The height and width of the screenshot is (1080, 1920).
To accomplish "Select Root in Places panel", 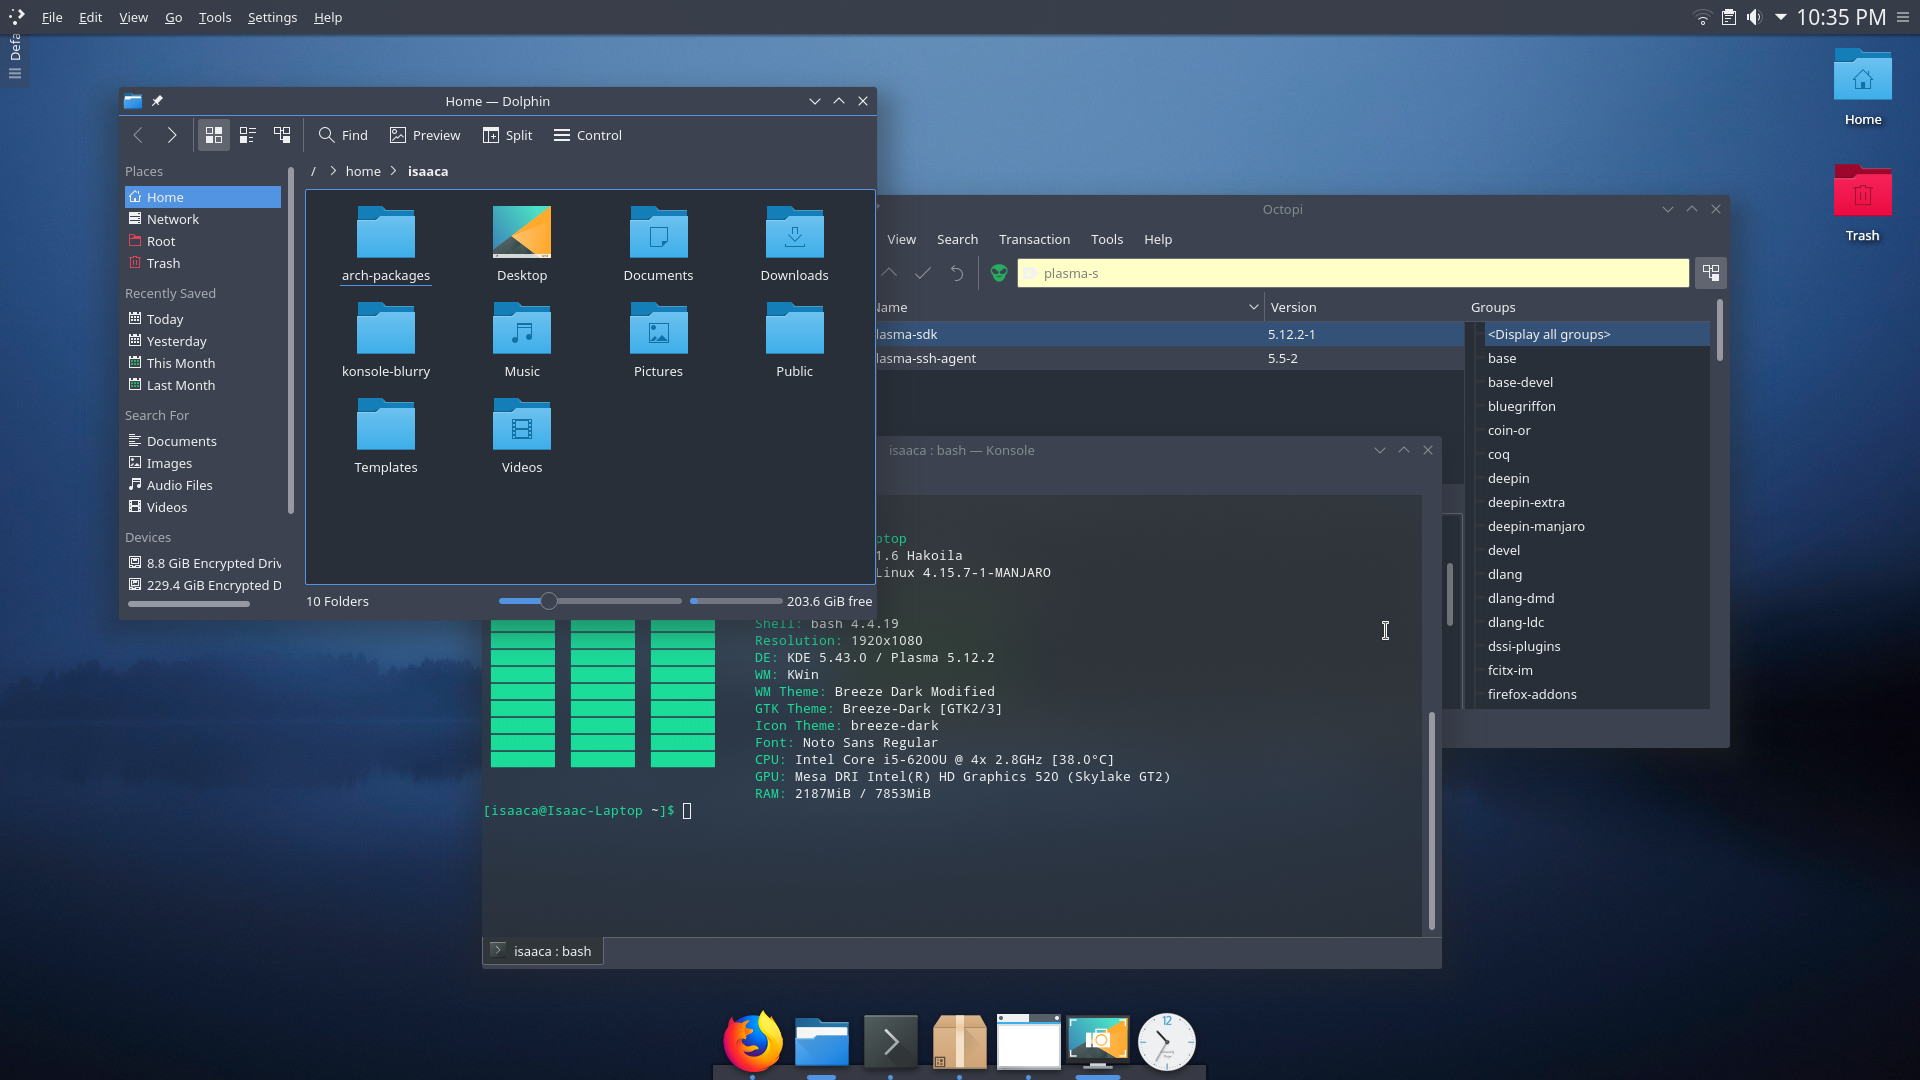I will click(203, 241).
